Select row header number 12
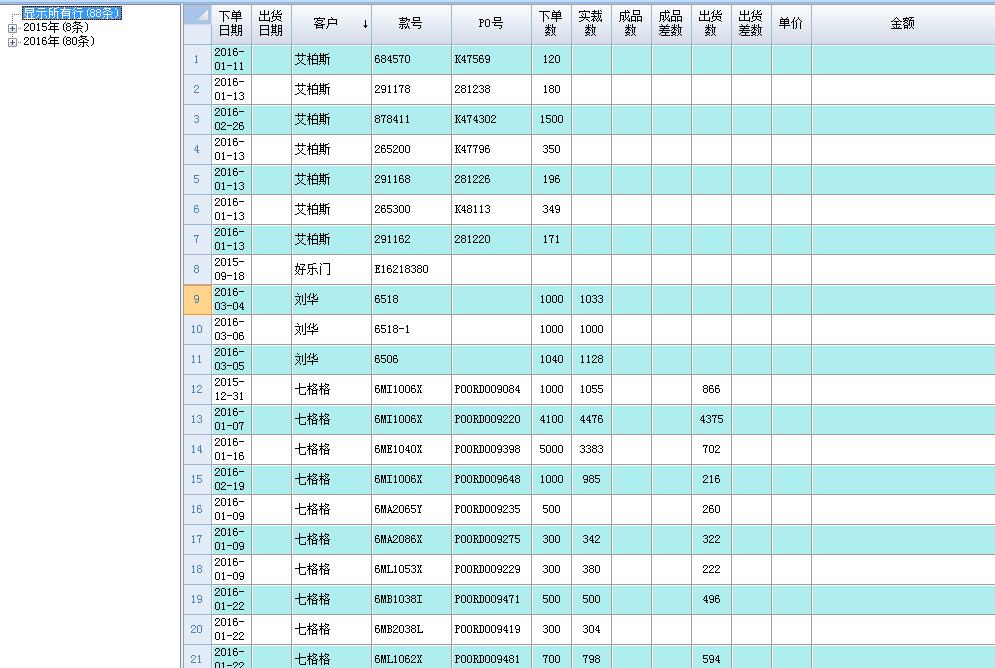The width and height of the screenshot is (995, 668). click(x=197, y=390)
